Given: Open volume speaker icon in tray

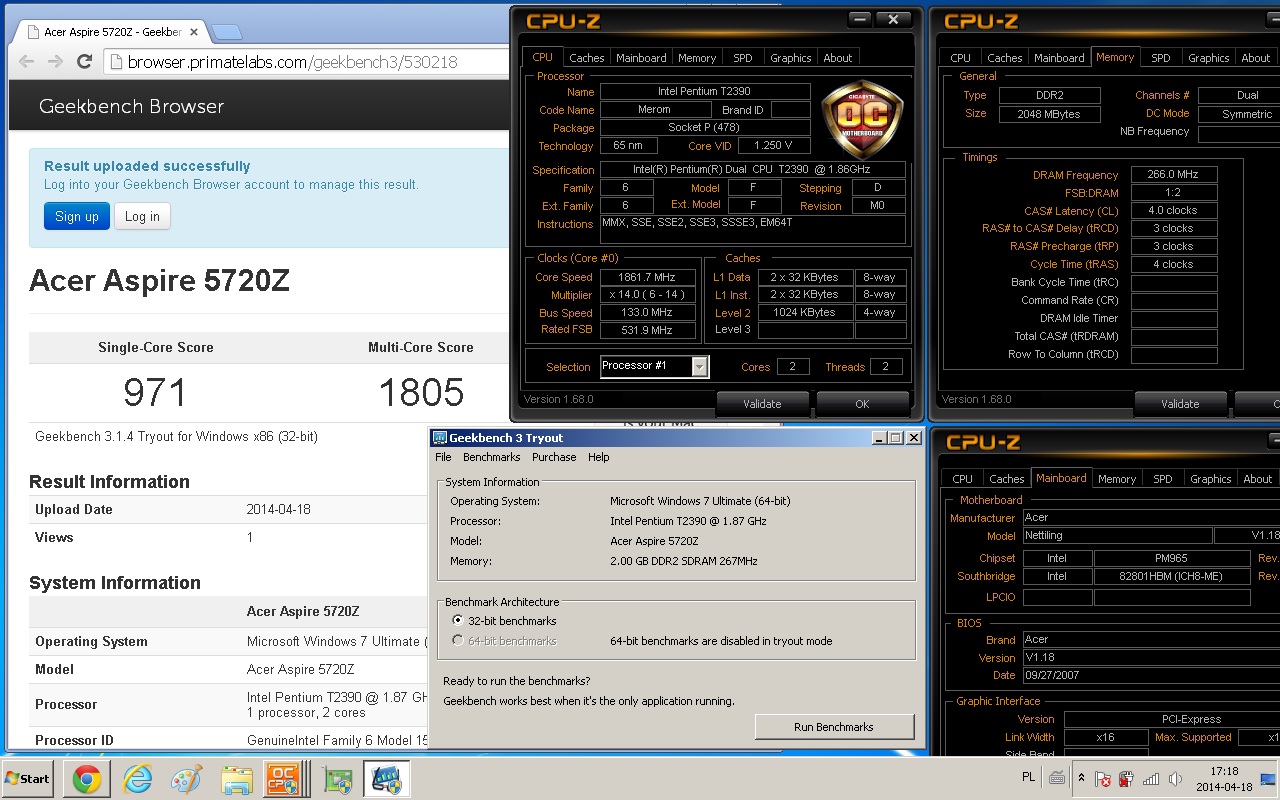Looking at the screenshot, I should [x=1175, y=778].
